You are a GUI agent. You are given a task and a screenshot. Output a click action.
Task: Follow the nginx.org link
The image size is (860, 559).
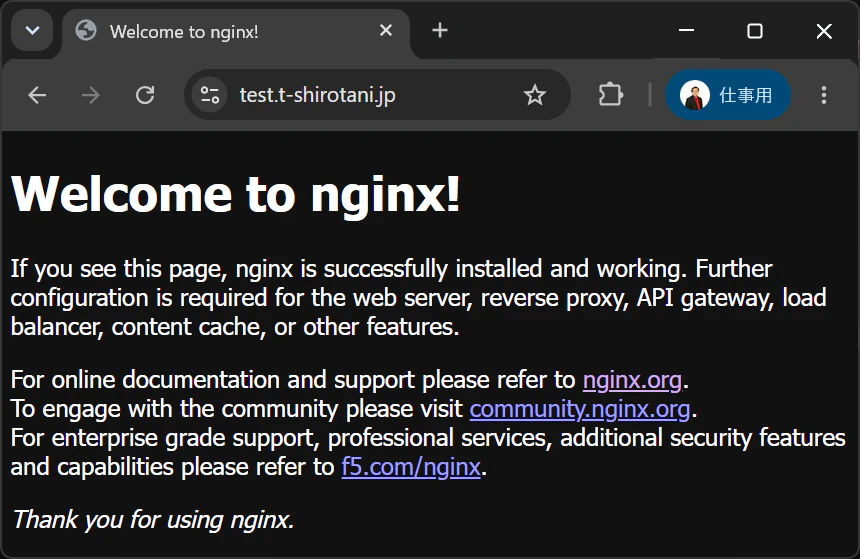click(632, 380)
